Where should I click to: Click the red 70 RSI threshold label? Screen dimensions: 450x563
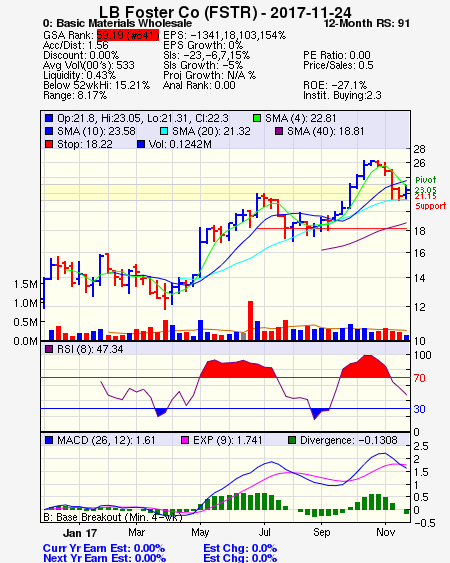[419, 378]
